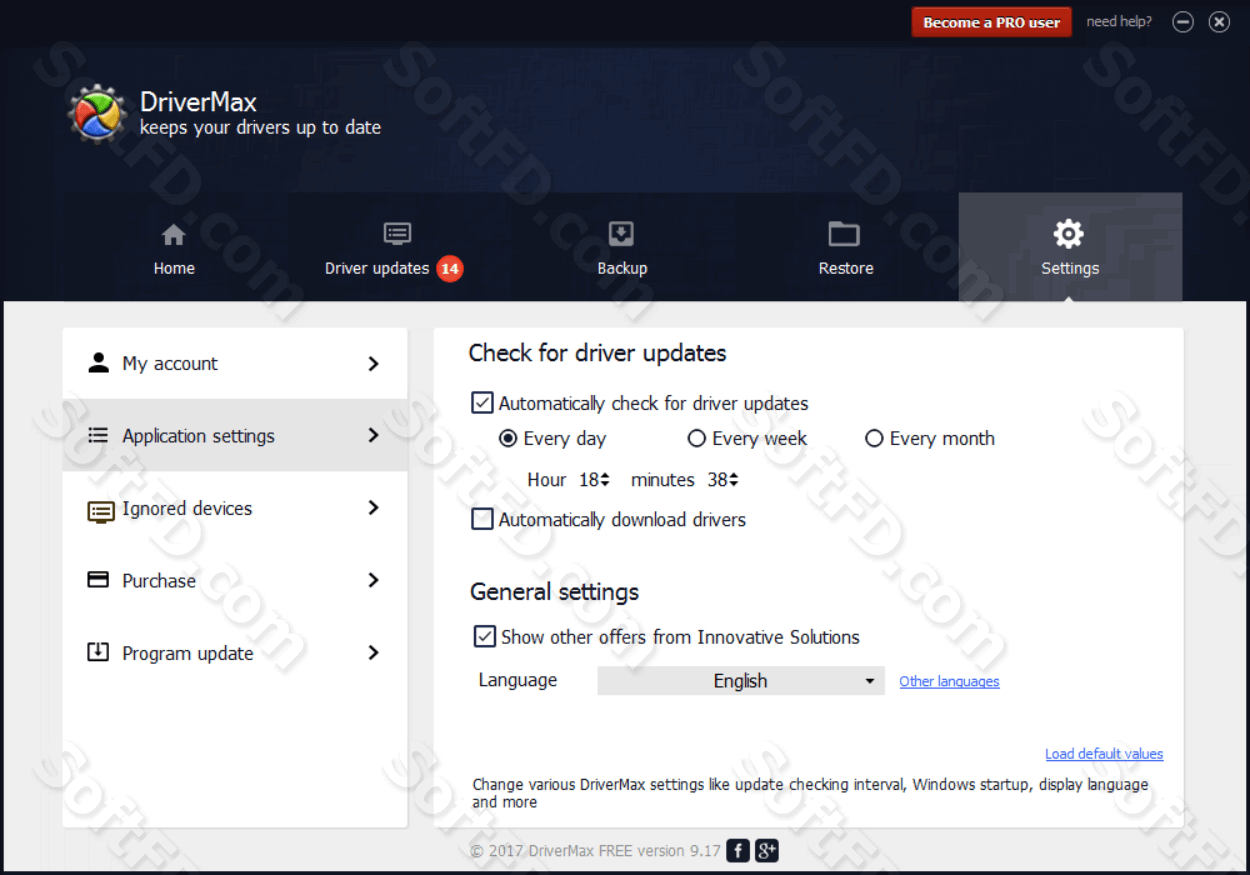
Task: Click Become a PRO user button
Action: point(991,22)
